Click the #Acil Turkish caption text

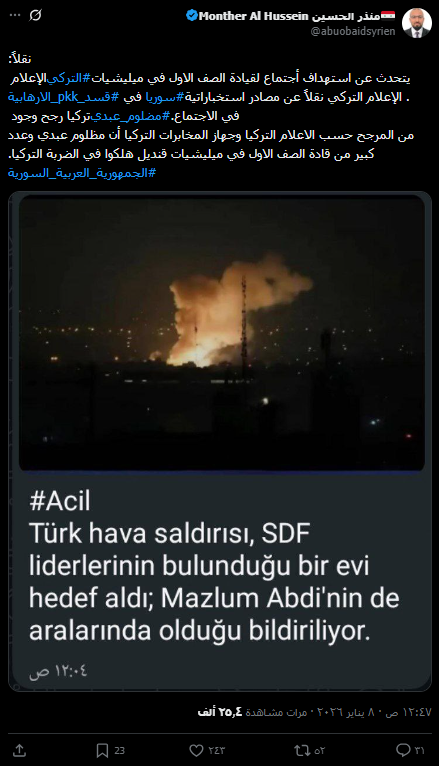click(214, 567)
